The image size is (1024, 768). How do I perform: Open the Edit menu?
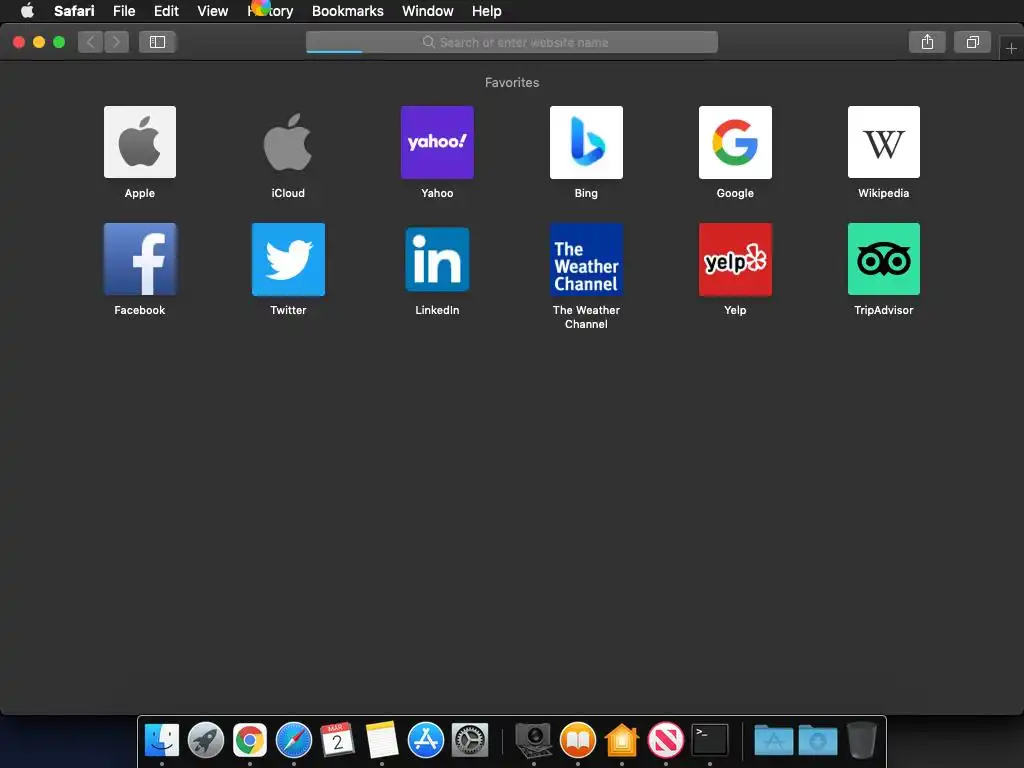pyautogui.click(x=166, y=11)
